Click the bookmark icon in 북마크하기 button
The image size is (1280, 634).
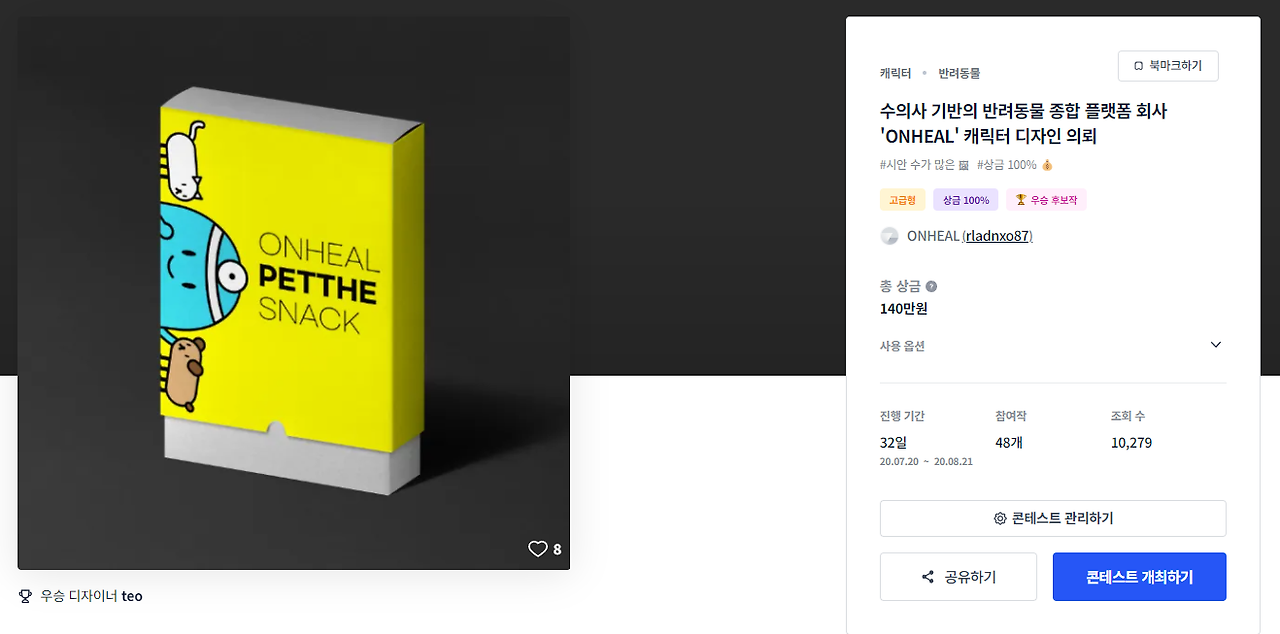(x=1138, y=66)
